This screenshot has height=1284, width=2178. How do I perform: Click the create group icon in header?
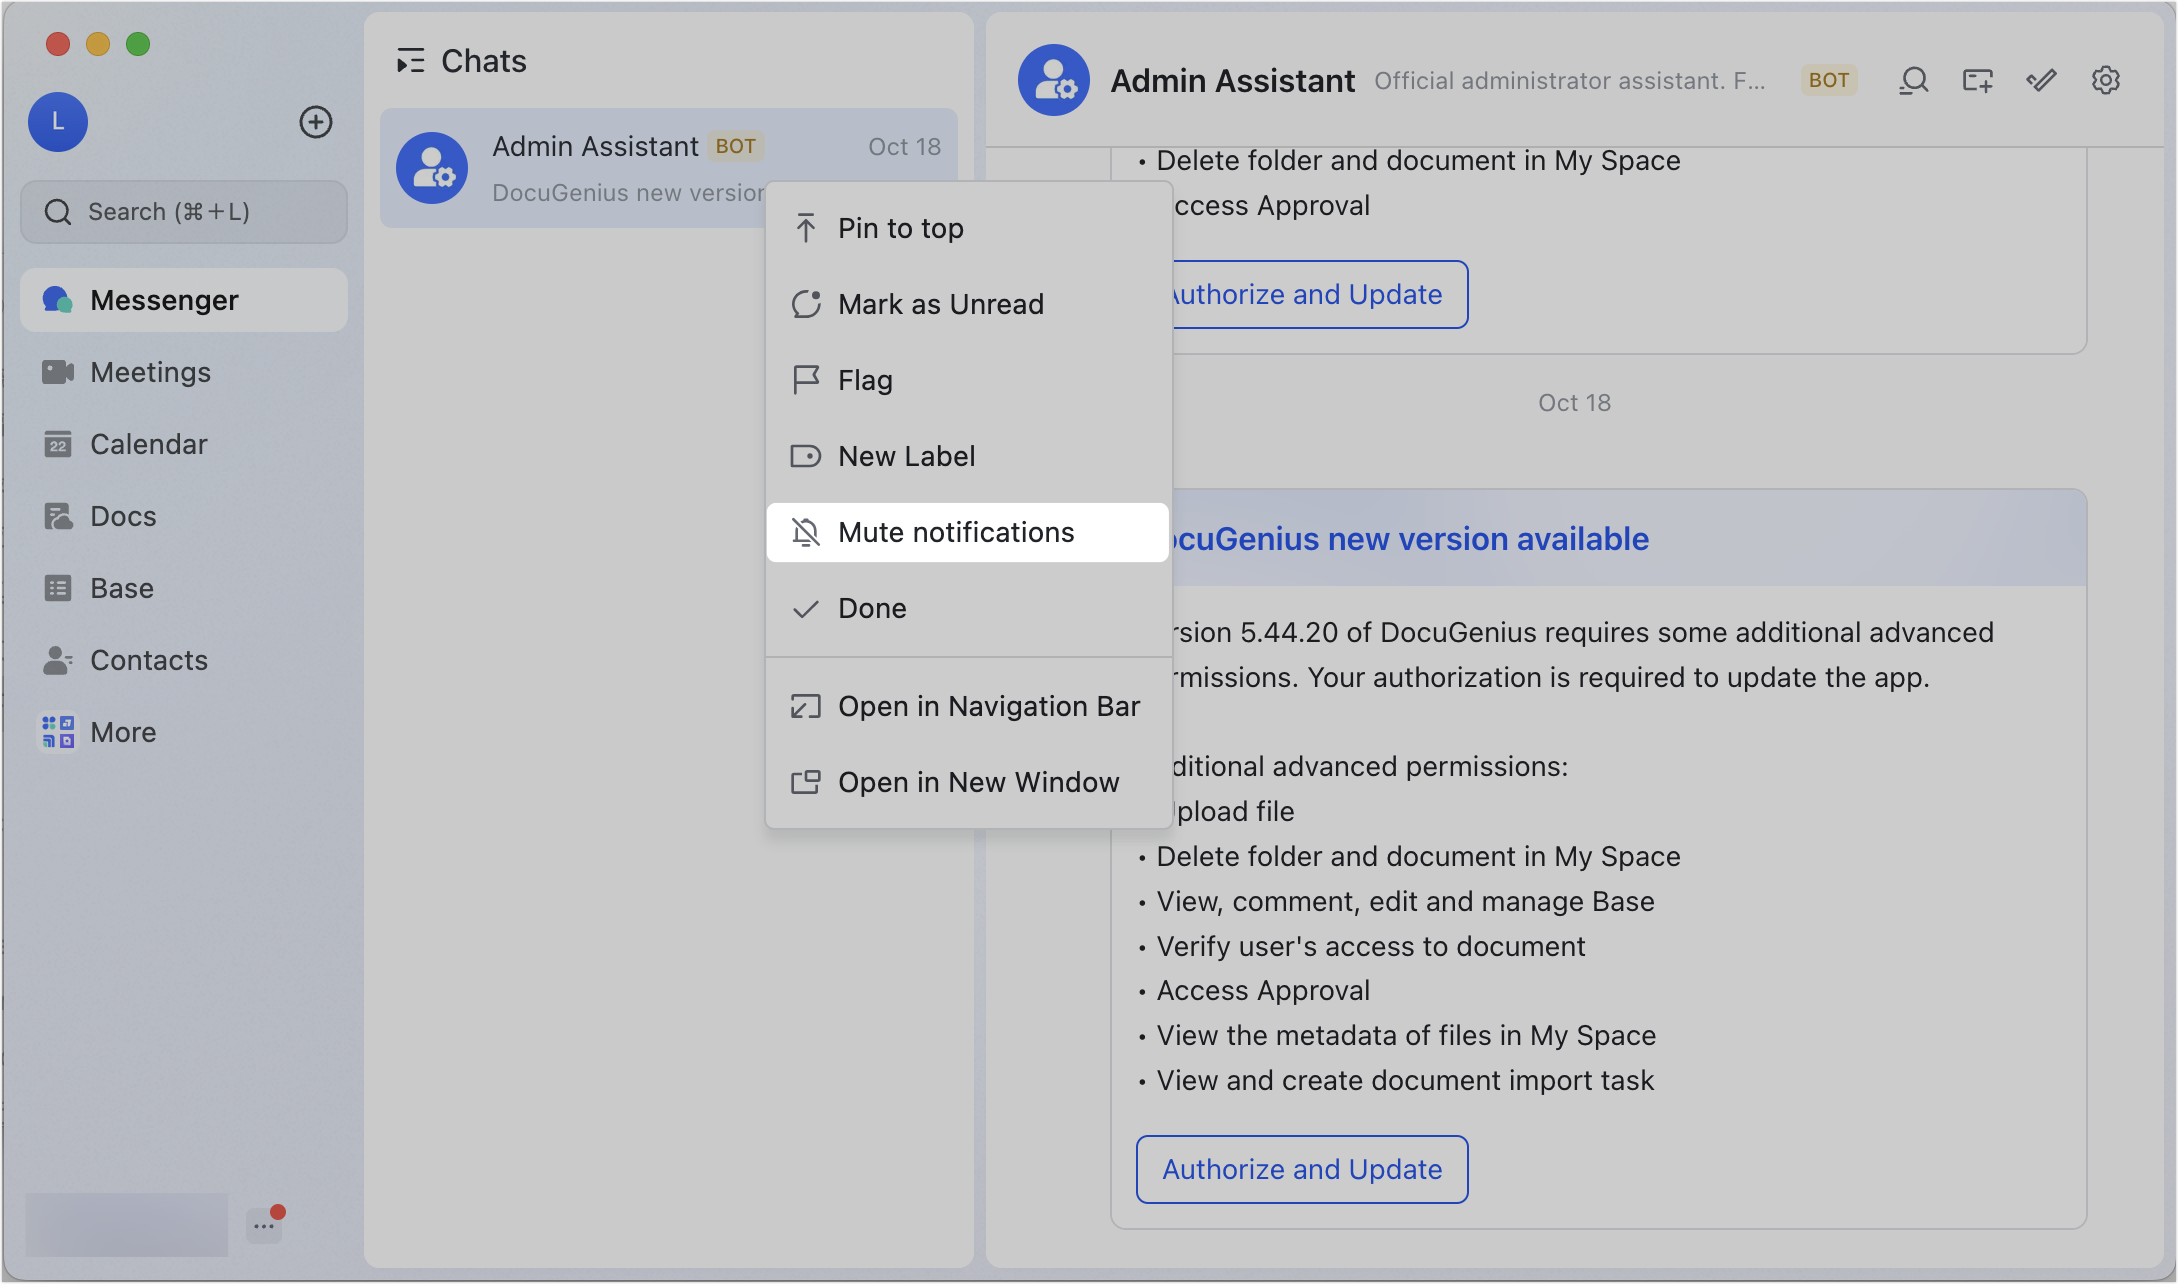1977,81
